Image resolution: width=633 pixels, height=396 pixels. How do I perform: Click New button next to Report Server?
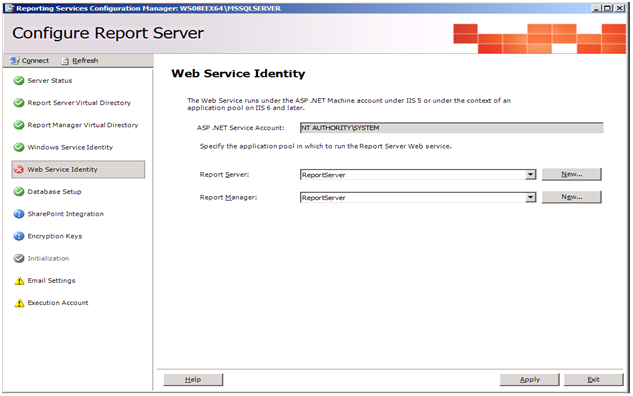pyautogui.click(x=571, y=174)
